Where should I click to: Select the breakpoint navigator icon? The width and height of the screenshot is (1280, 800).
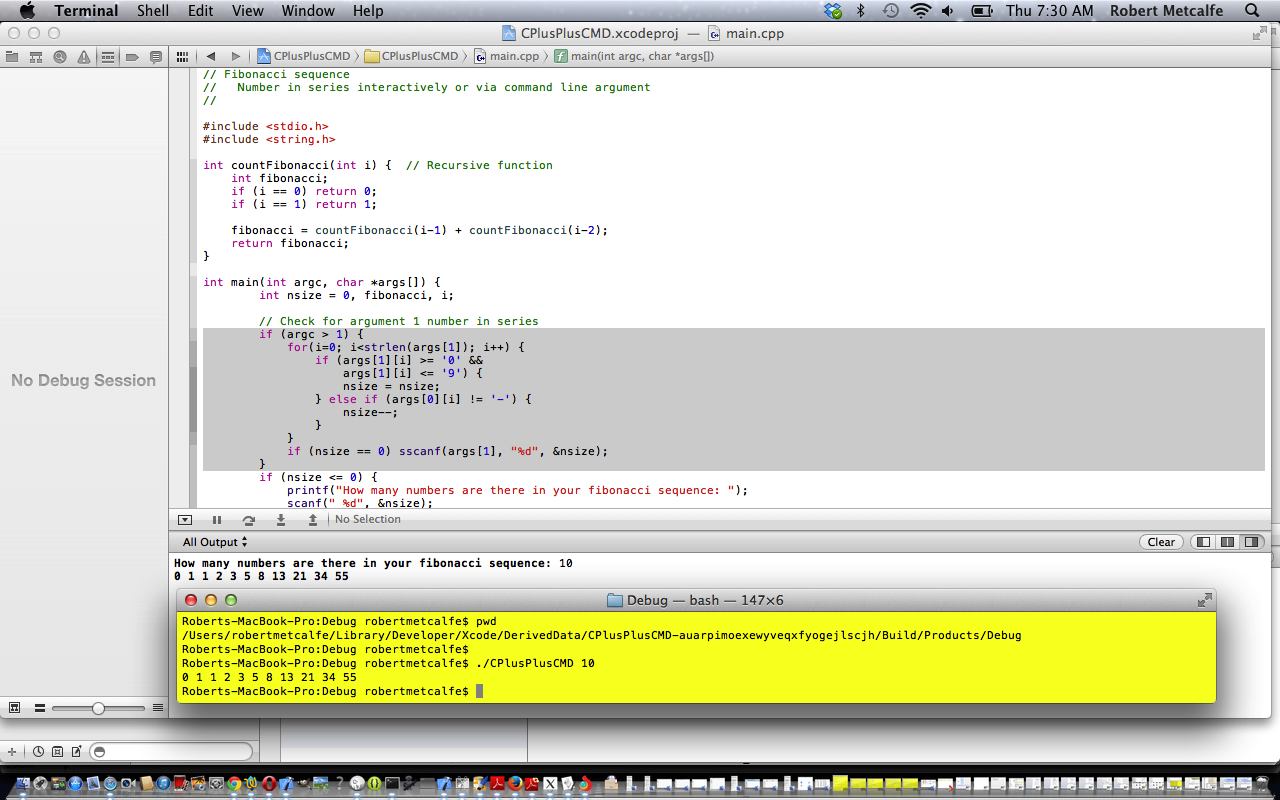[x=132, y=57]
